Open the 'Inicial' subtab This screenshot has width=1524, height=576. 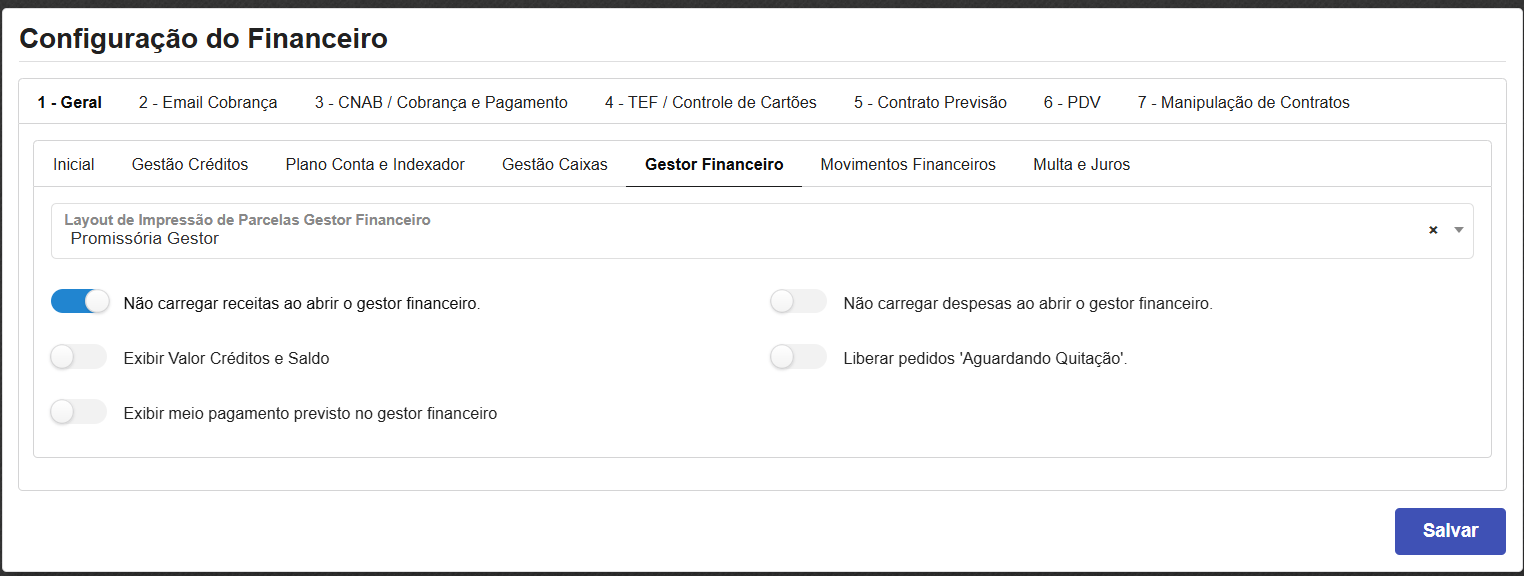tap(74, 163)
